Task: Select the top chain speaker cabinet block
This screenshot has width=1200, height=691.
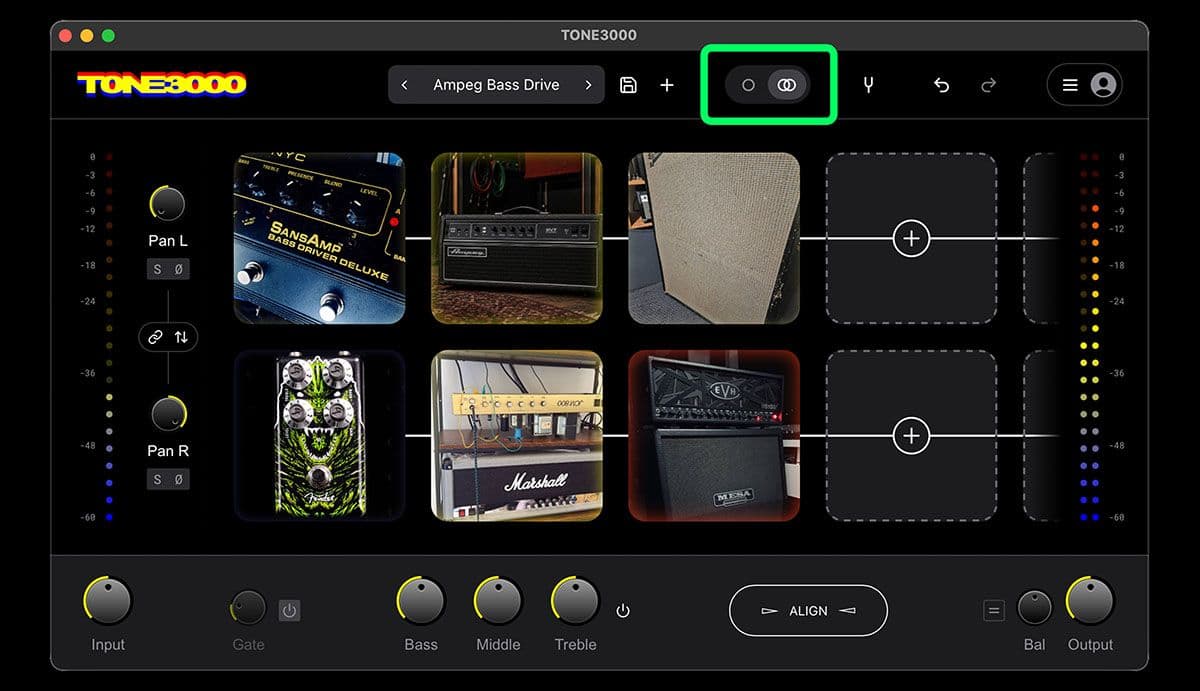Action: [714, 238]
